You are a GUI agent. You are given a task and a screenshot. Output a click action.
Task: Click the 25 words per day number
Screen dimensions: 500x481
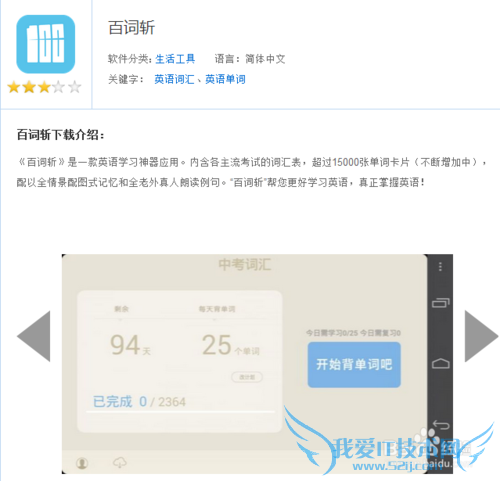click(x=217, y=345)
